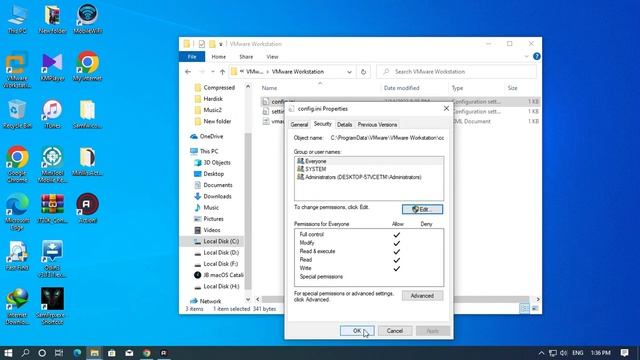640x360 pixels.
Task: Open taskbar search icon
Action: tap(25, 353)
